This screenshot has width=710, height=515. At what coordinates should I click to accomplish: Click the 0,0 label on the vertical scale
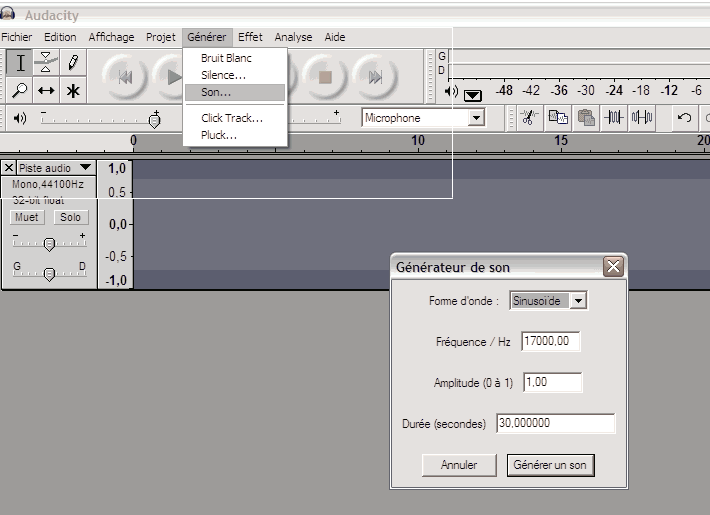pos(117,224)
